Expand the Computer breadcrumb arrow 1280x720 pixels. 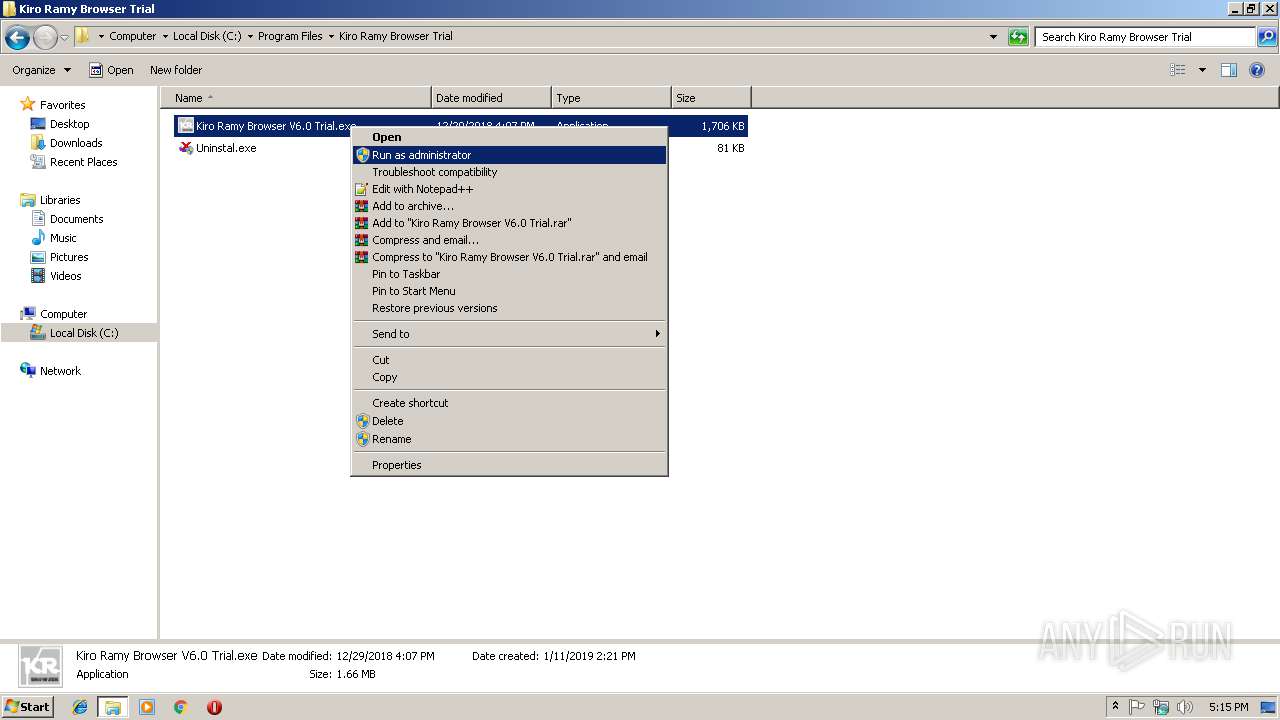click(x=165, y=36)
